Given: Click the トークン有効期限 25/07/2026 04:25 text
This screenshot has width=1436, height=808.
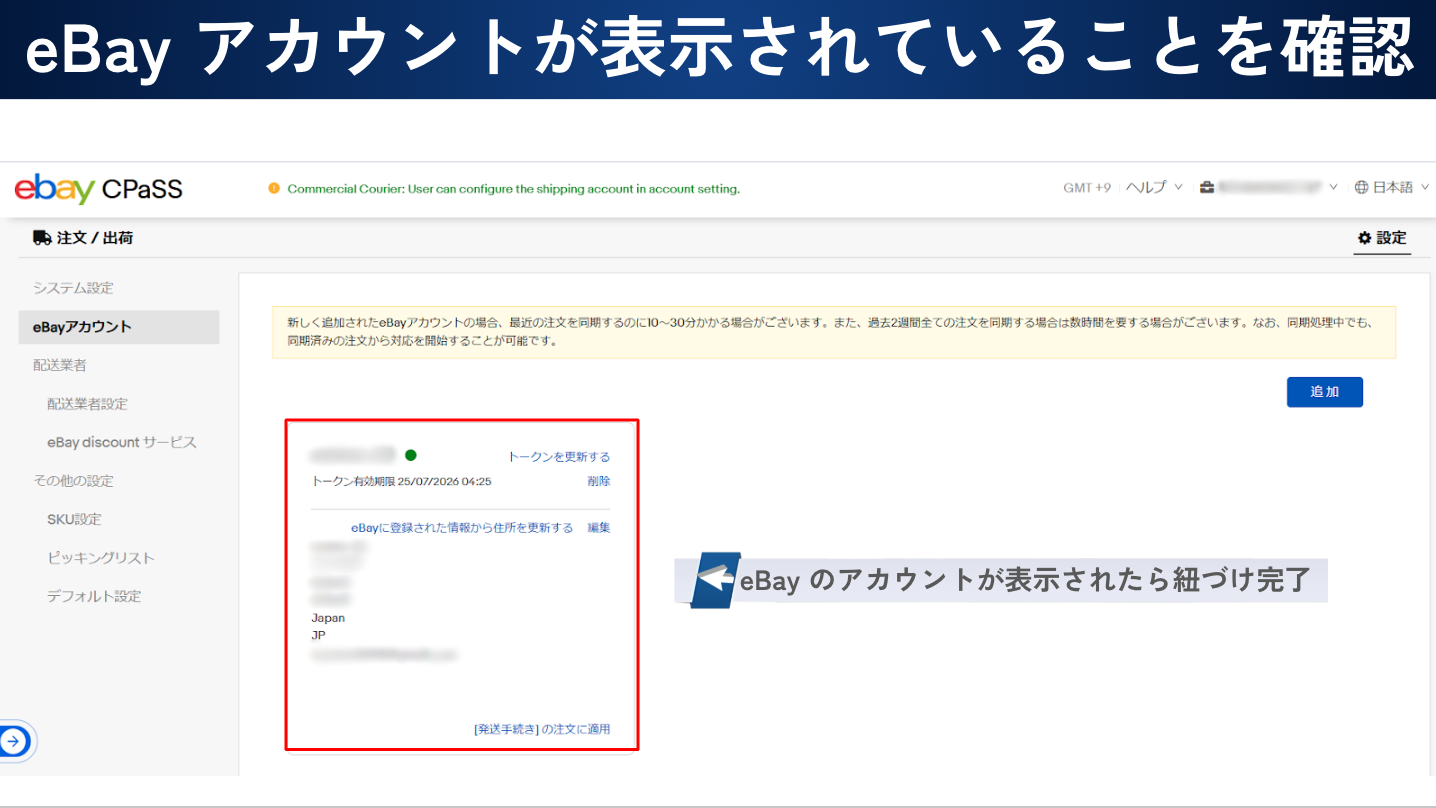Looking at the screenshot, I should click(x=402, y=481).
